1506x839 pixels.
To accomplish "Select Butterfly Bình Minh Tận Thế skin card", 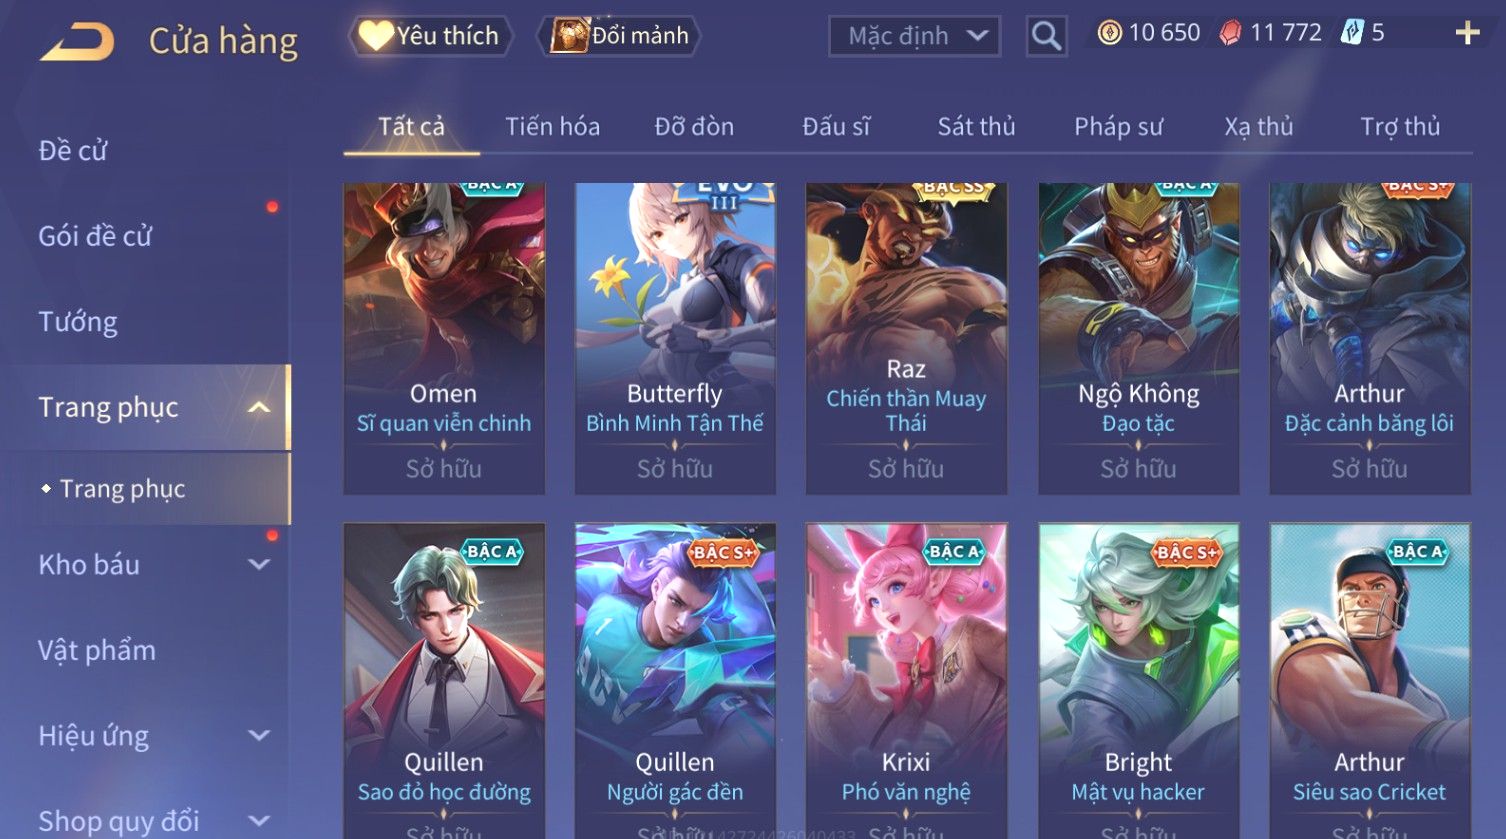I will tap(675, 338).
